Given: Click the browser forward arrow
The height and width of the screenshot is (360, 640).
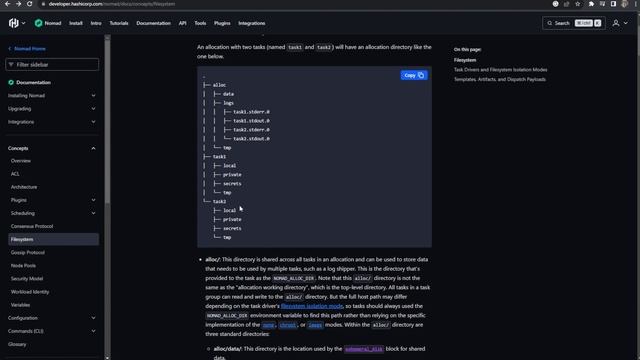Looking at the screenshot, I should [x=18, y=4].
